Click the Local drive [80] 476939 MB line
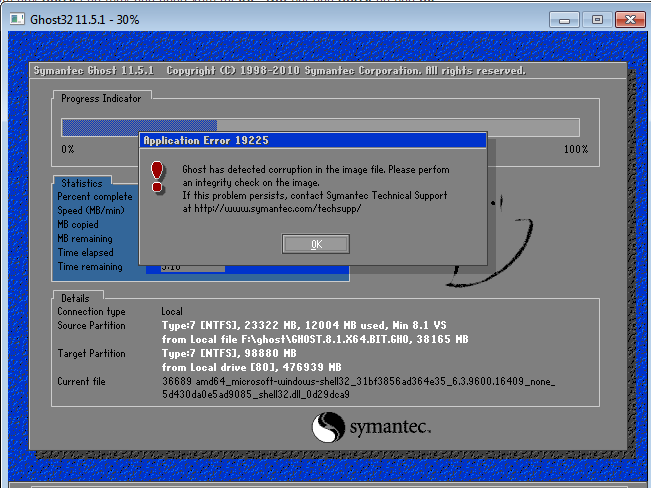The image size is (659, 488). tap(251, 367)
